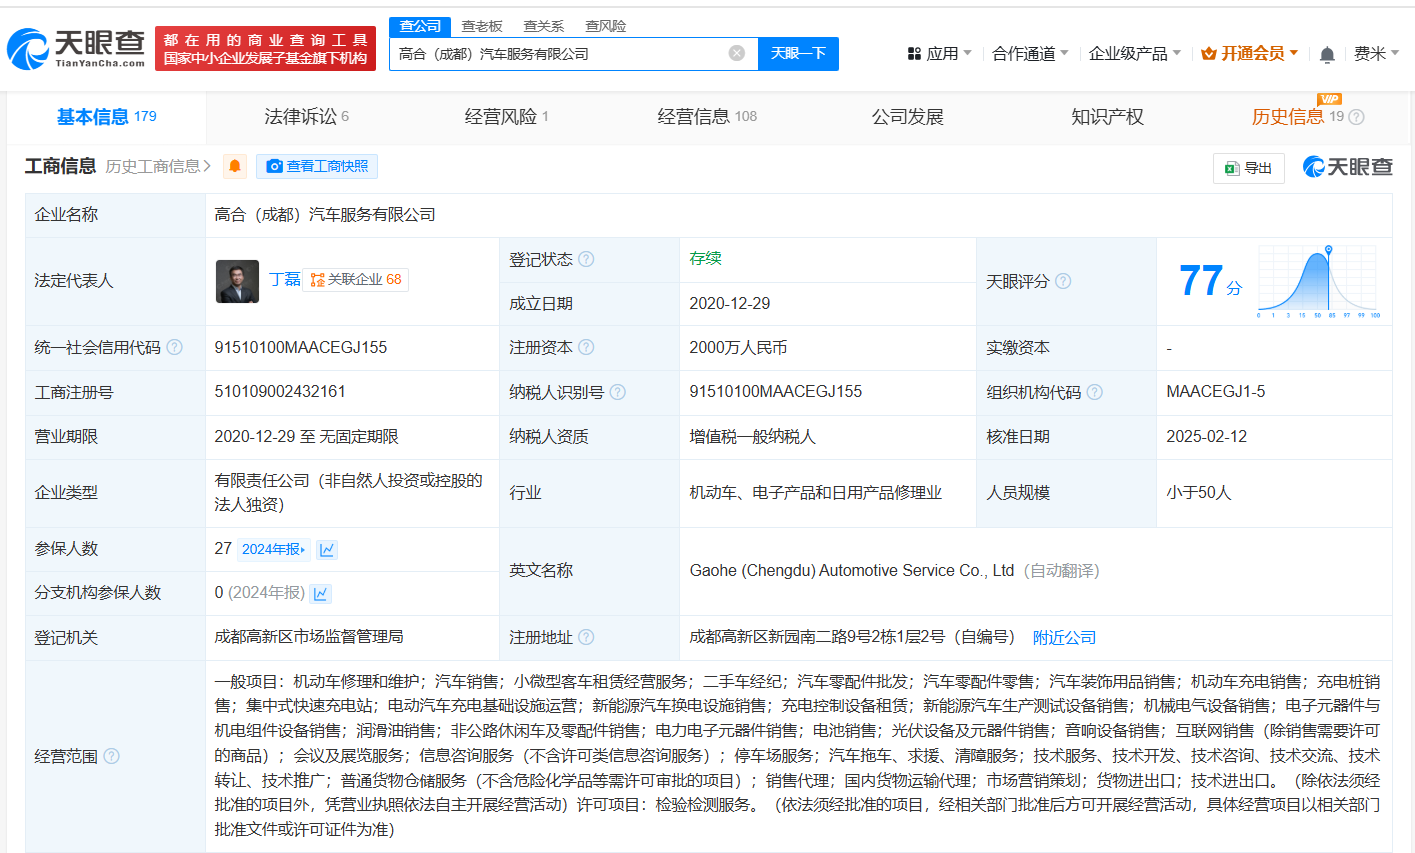Click the 查看工商快照 button
1415x853 pixels.
pos(317,166)
